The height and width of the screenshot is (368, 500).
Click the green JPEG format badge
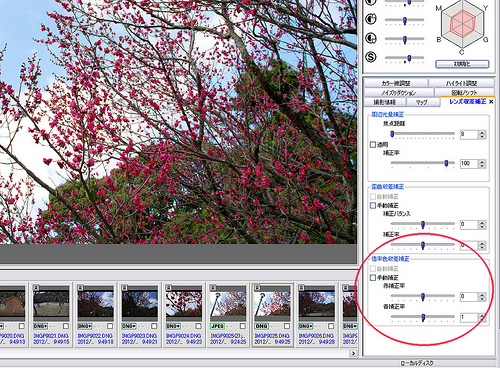tap(217, 326)
